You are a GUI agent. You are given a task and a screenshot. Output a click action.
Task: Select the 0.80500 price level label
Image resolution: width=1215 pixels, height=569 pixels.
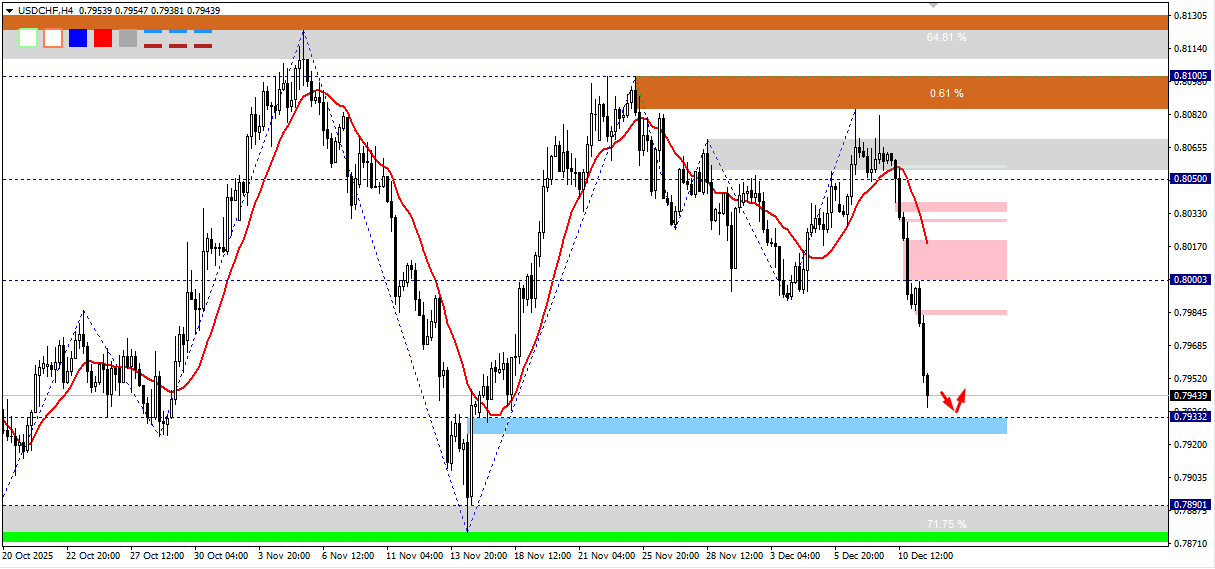(x=1190, y=179)
